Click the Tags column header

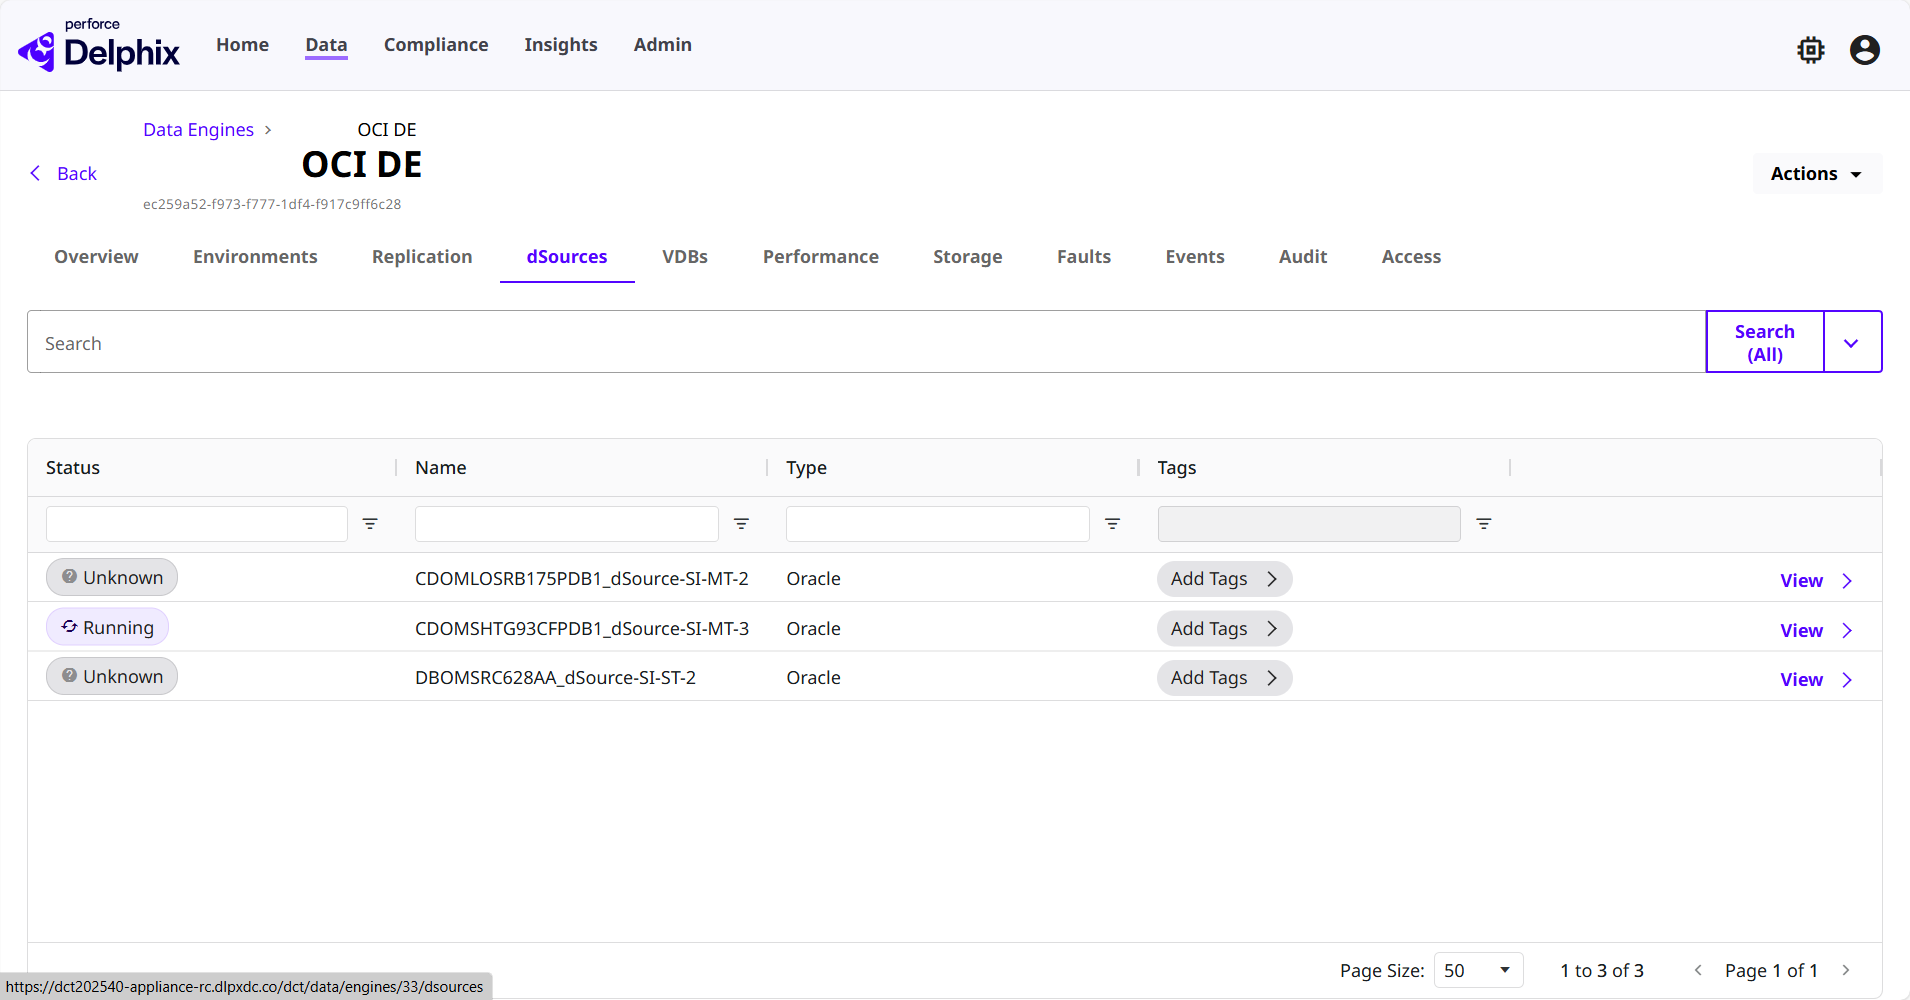[1177, 468]
